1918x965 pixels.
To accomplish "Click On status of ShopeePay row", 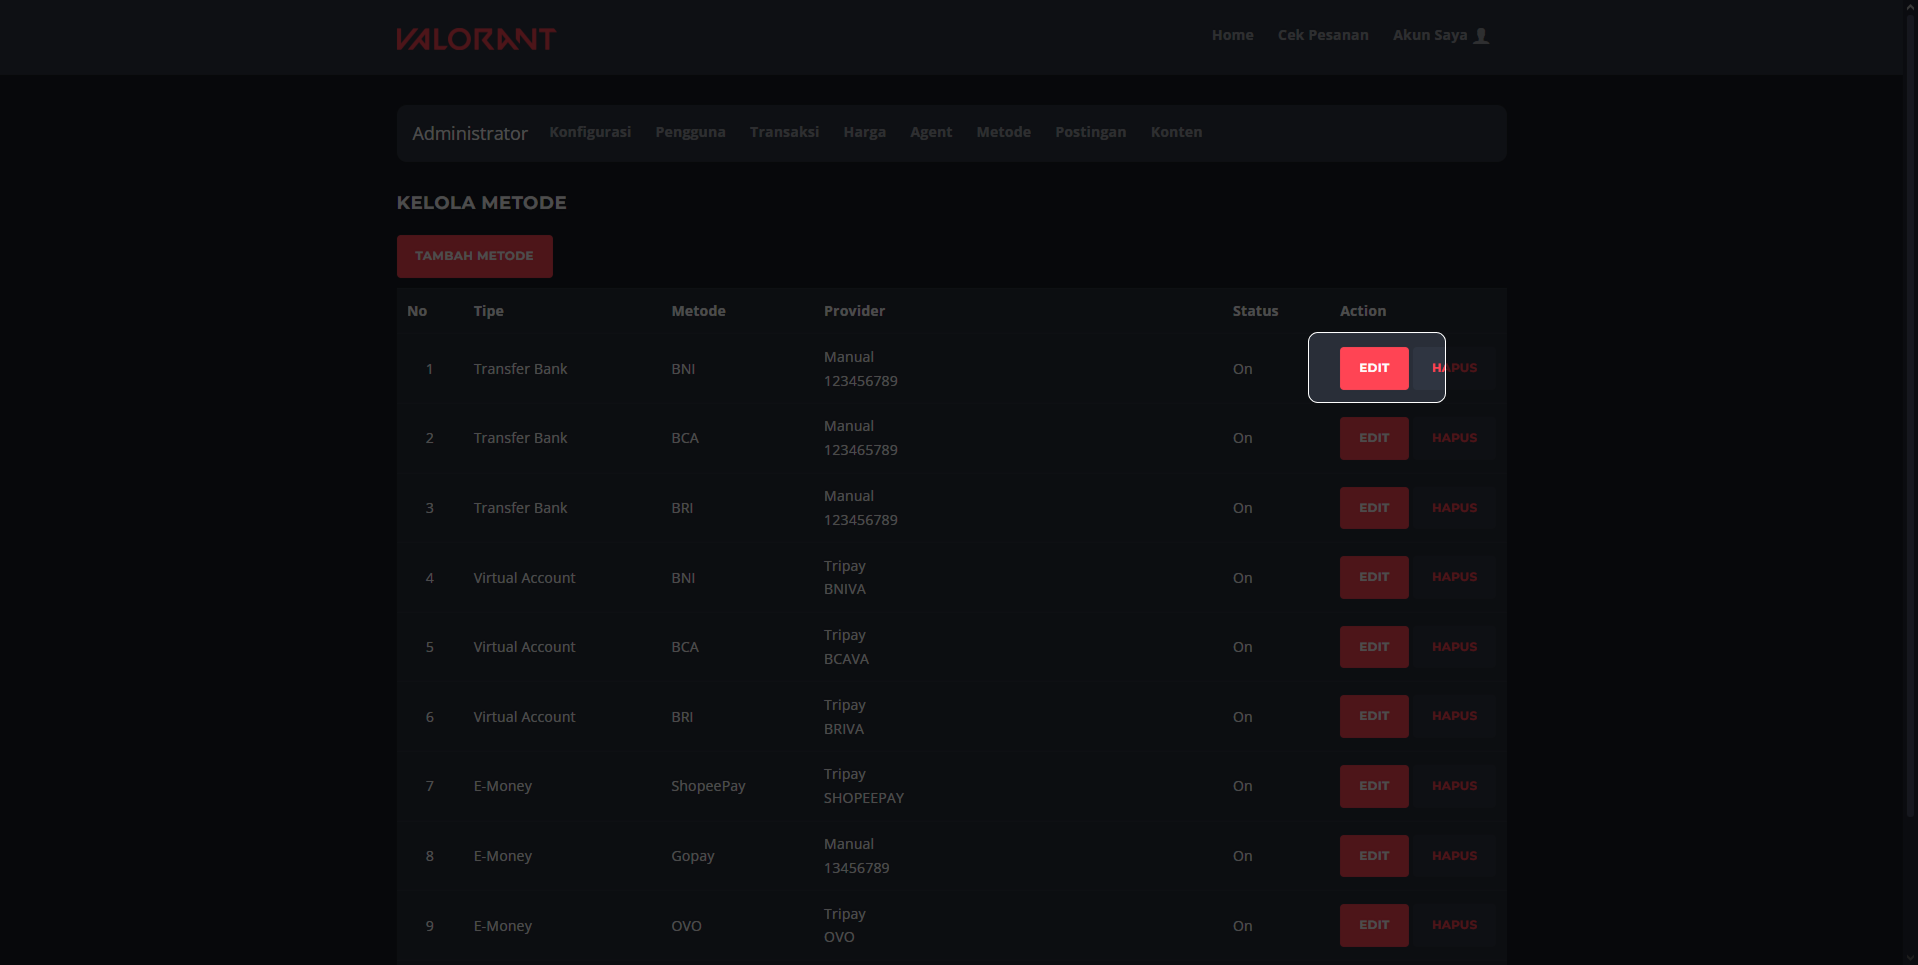I will (x=1242, y=786).
